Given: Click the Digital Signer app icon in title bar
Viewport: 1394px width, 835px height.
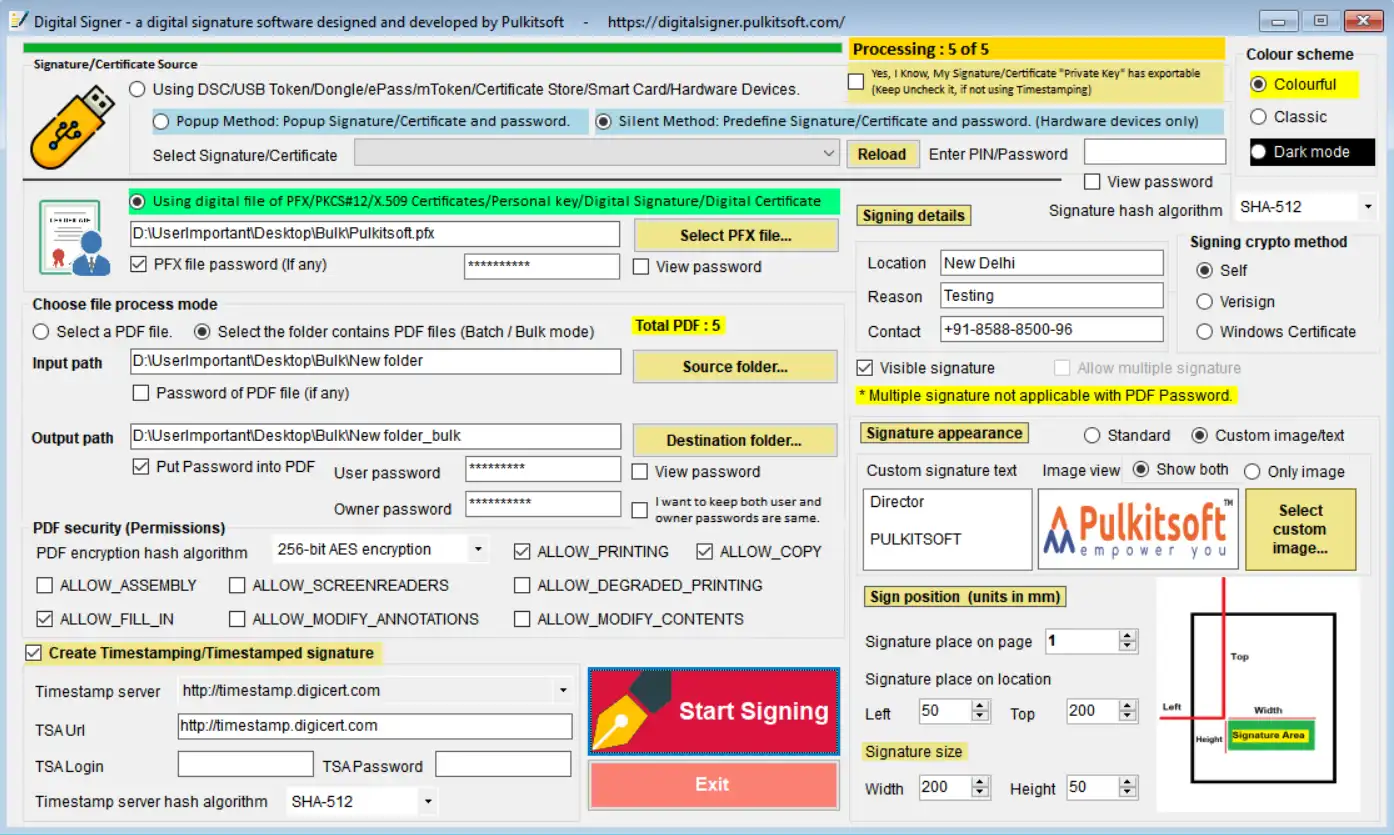Looking at the screenshot, I should click(x=17, y=21).
